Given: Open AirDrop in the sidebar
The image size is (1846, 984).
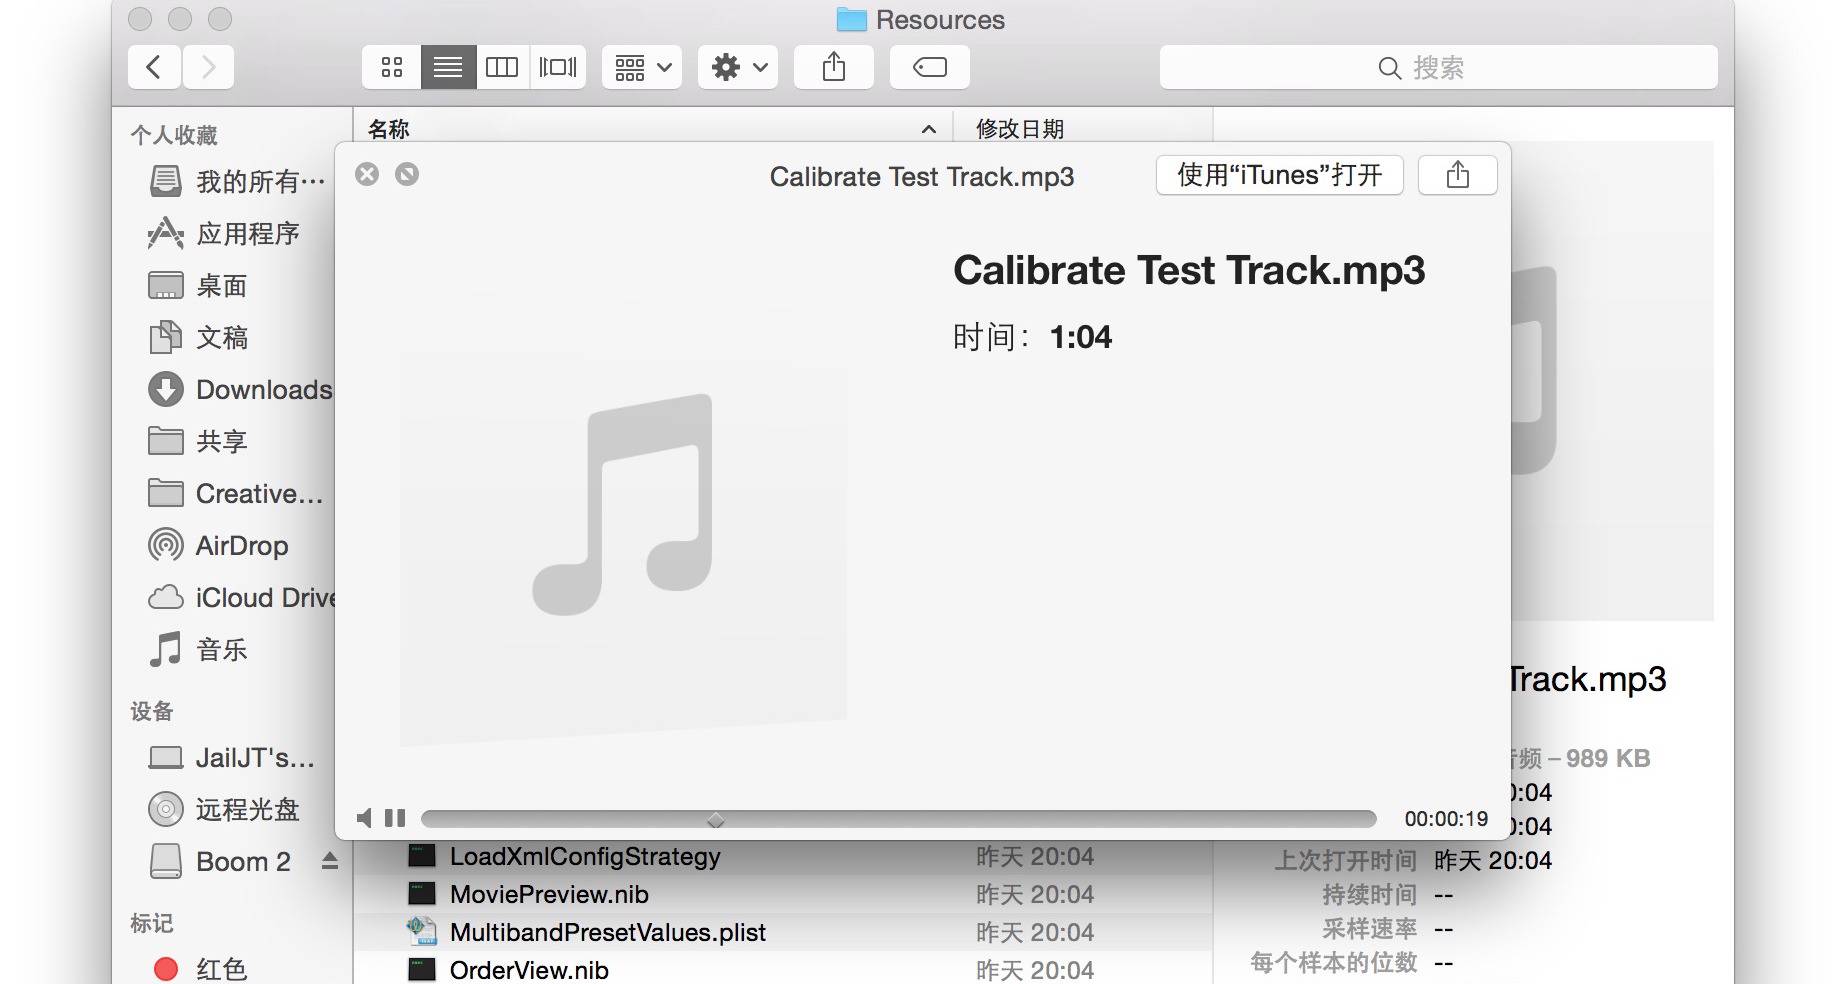Looking at the screenshot, I should coord(241,546).
